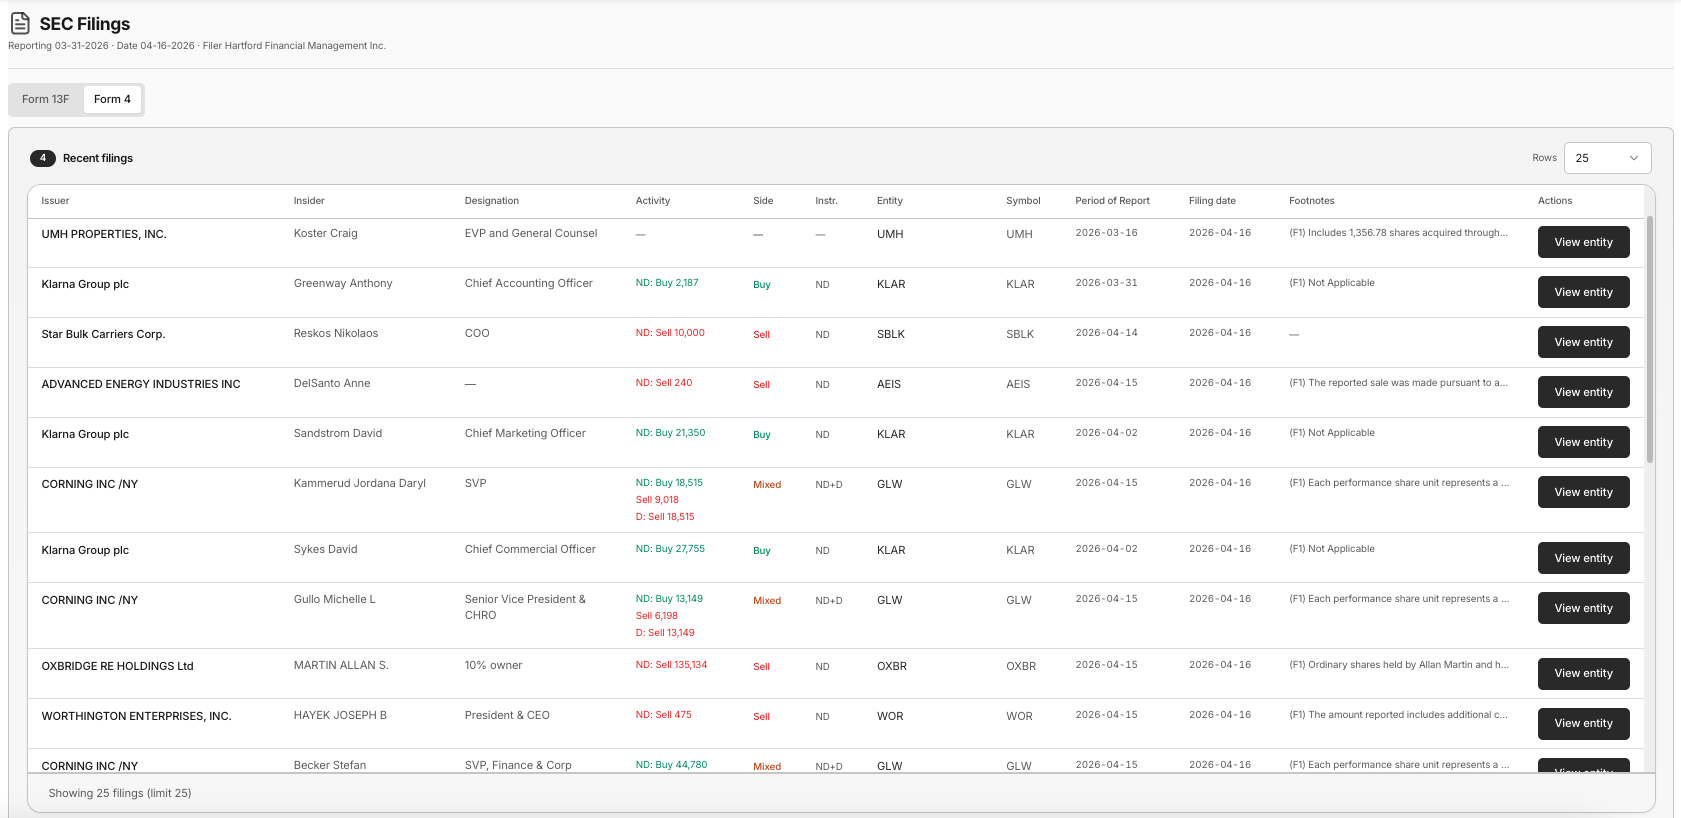
Task: View entity for Gullo Michelle L row
Action: 1583,608
